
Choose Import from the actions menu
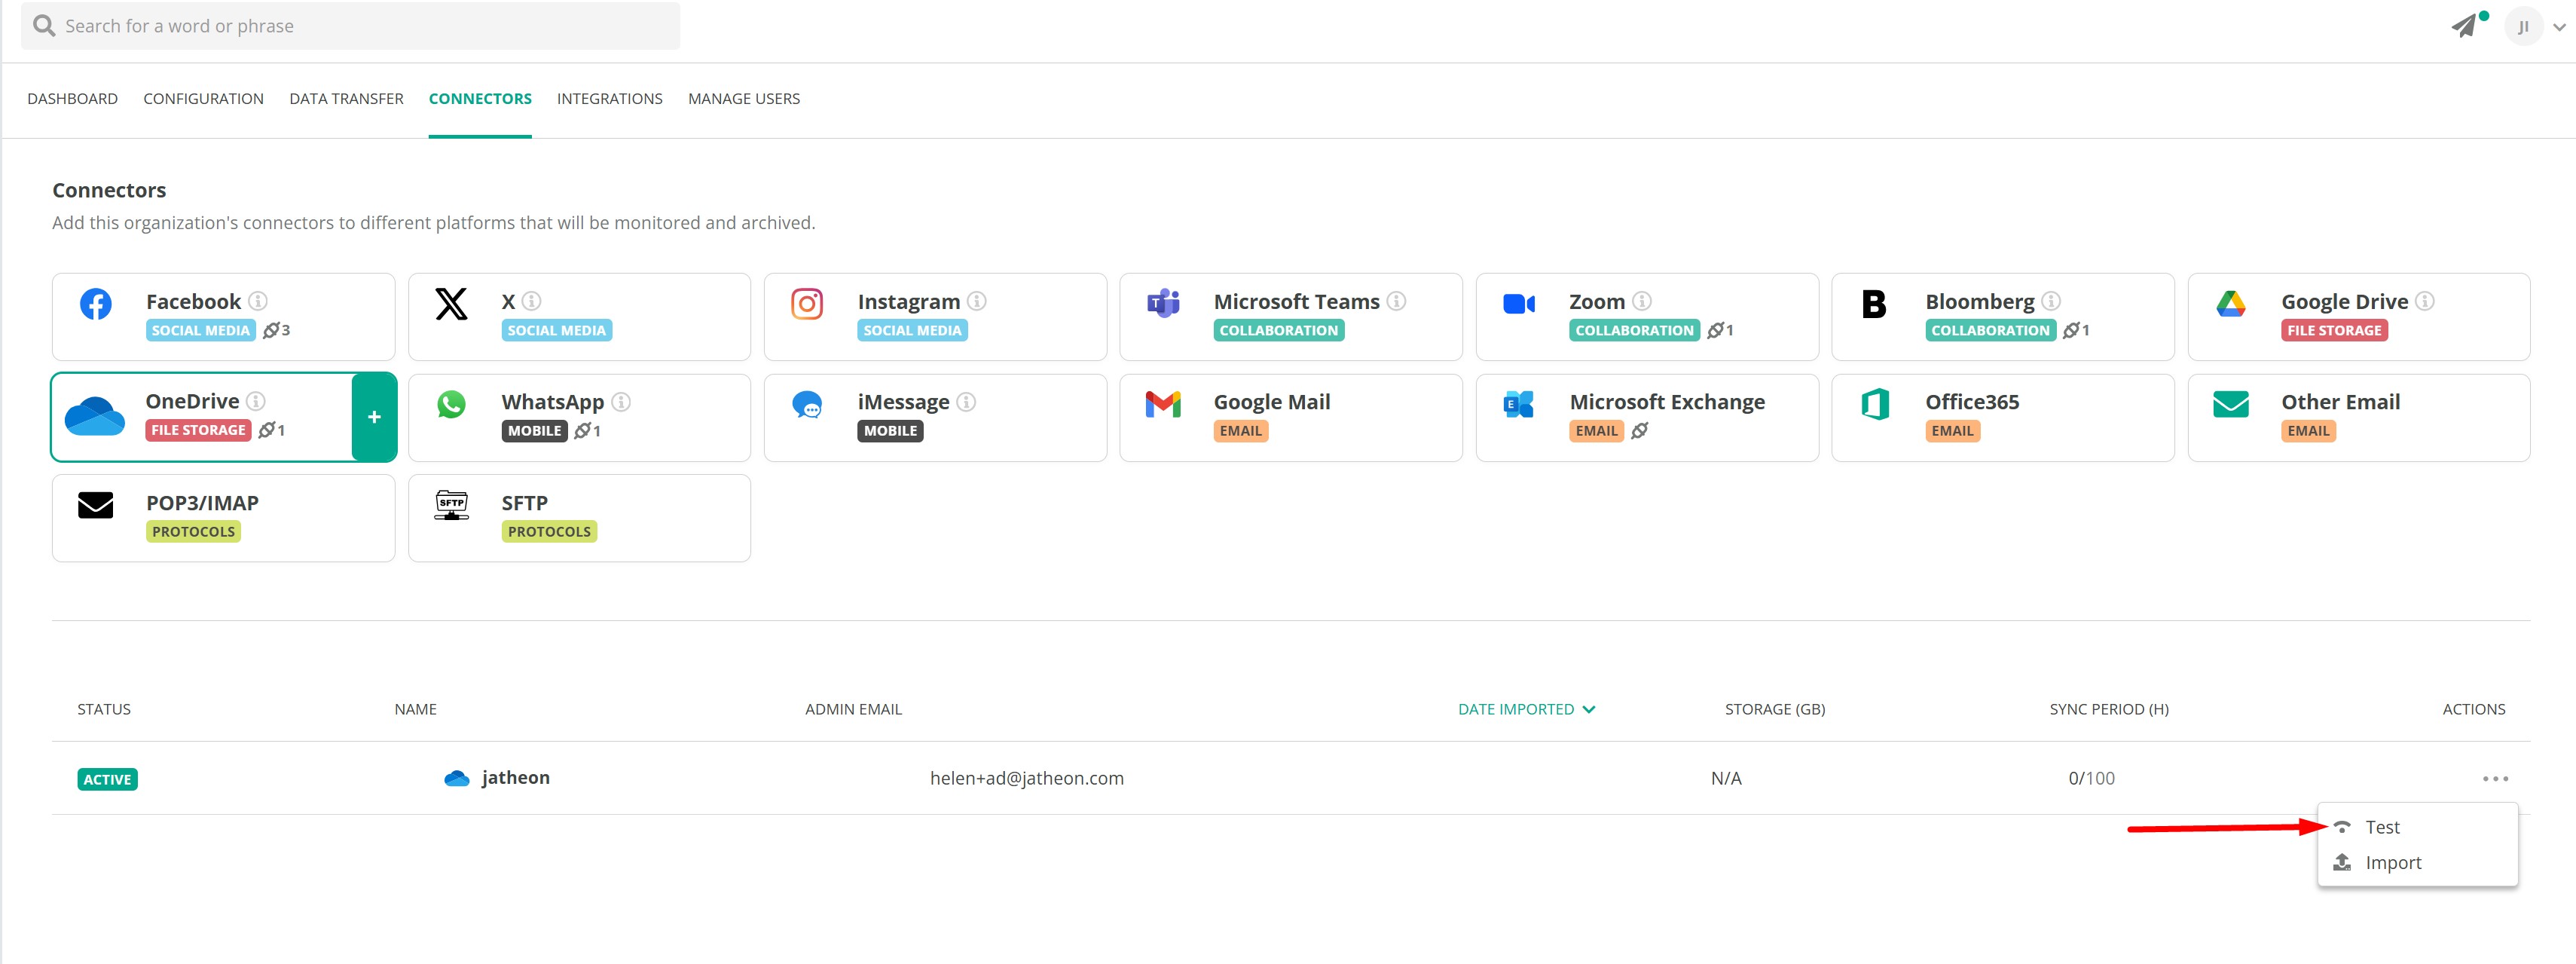[x=2417, y=862]
